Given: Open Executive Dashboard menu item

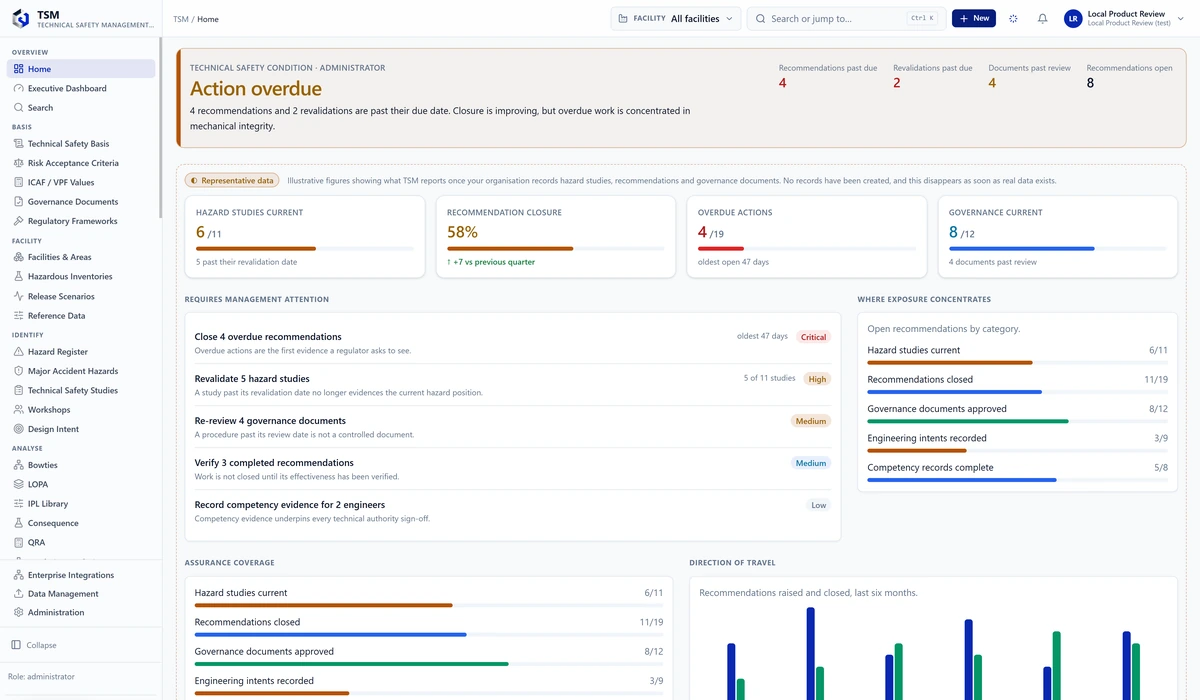Looking at the screenshot, I should 81,88.
